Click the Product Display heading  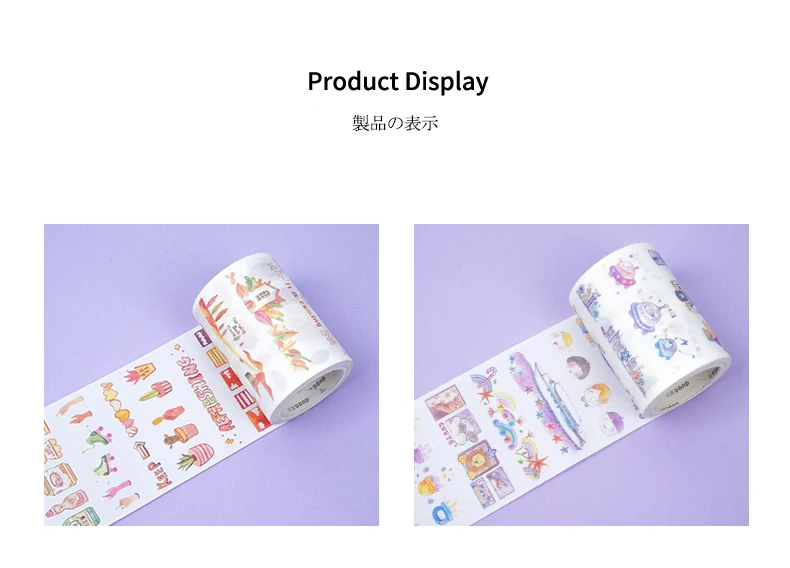(x=398, y=82)
